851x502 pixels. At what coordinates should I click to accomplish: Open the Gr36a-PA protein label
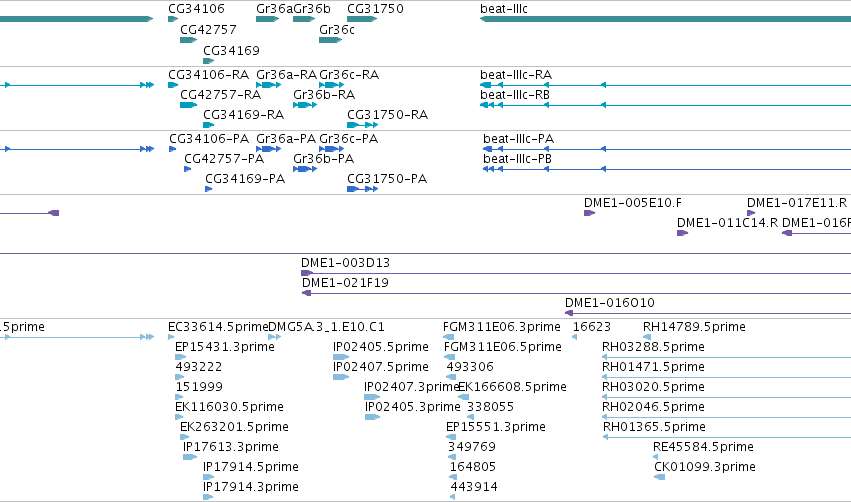(286, 138)
